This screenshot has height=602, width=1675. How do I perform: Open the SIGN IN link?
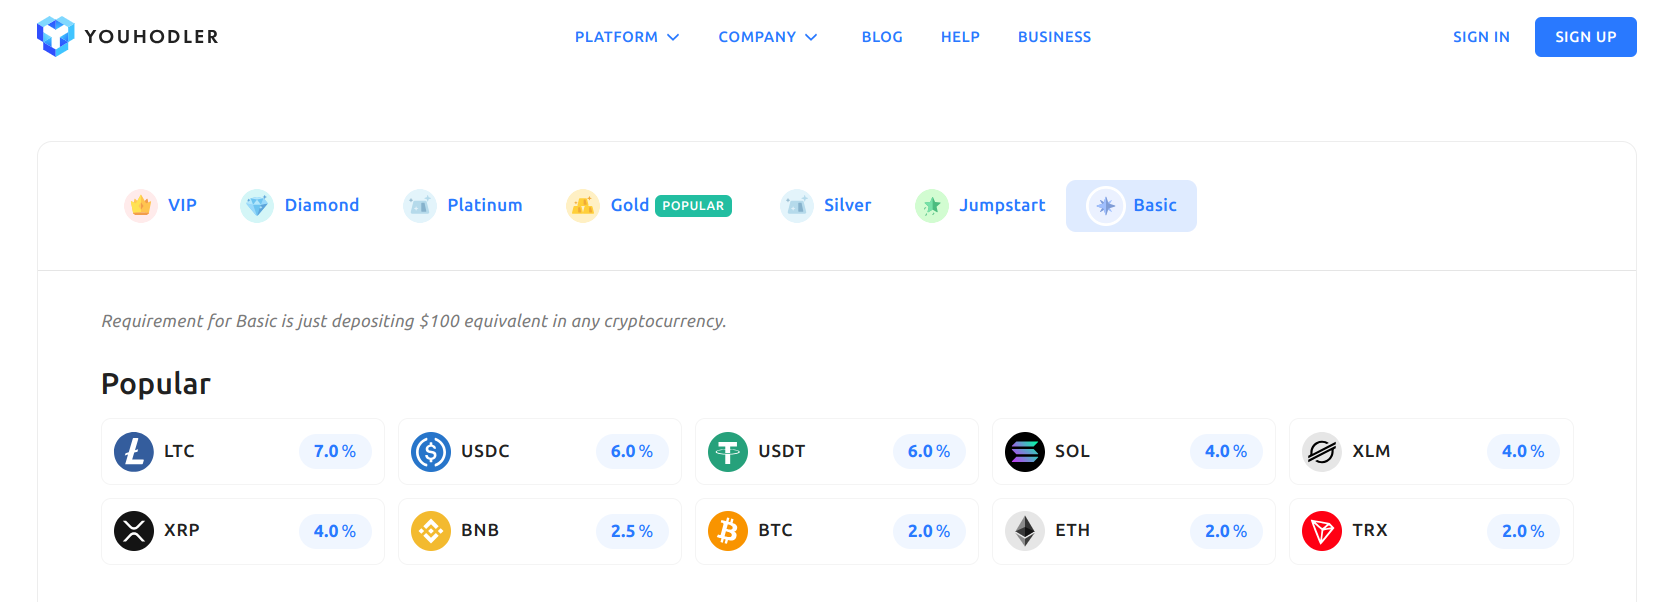tap(1481, 36)
